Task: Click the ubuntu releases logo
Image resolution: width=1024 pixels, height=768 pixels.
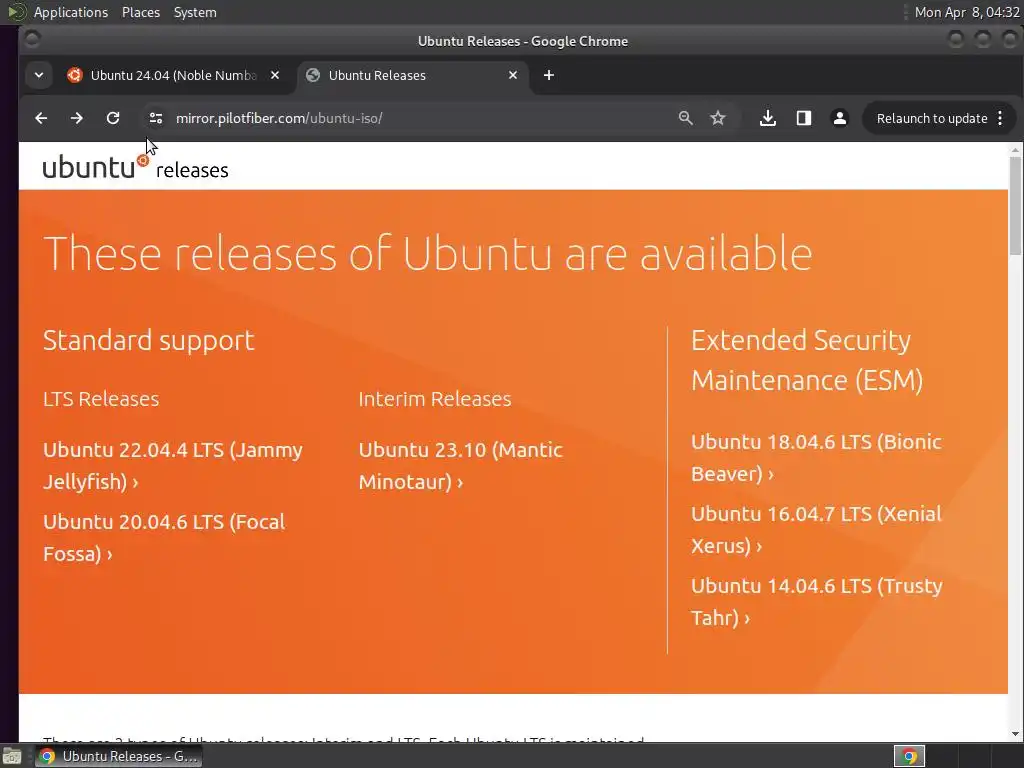Action: pos(135,167)
